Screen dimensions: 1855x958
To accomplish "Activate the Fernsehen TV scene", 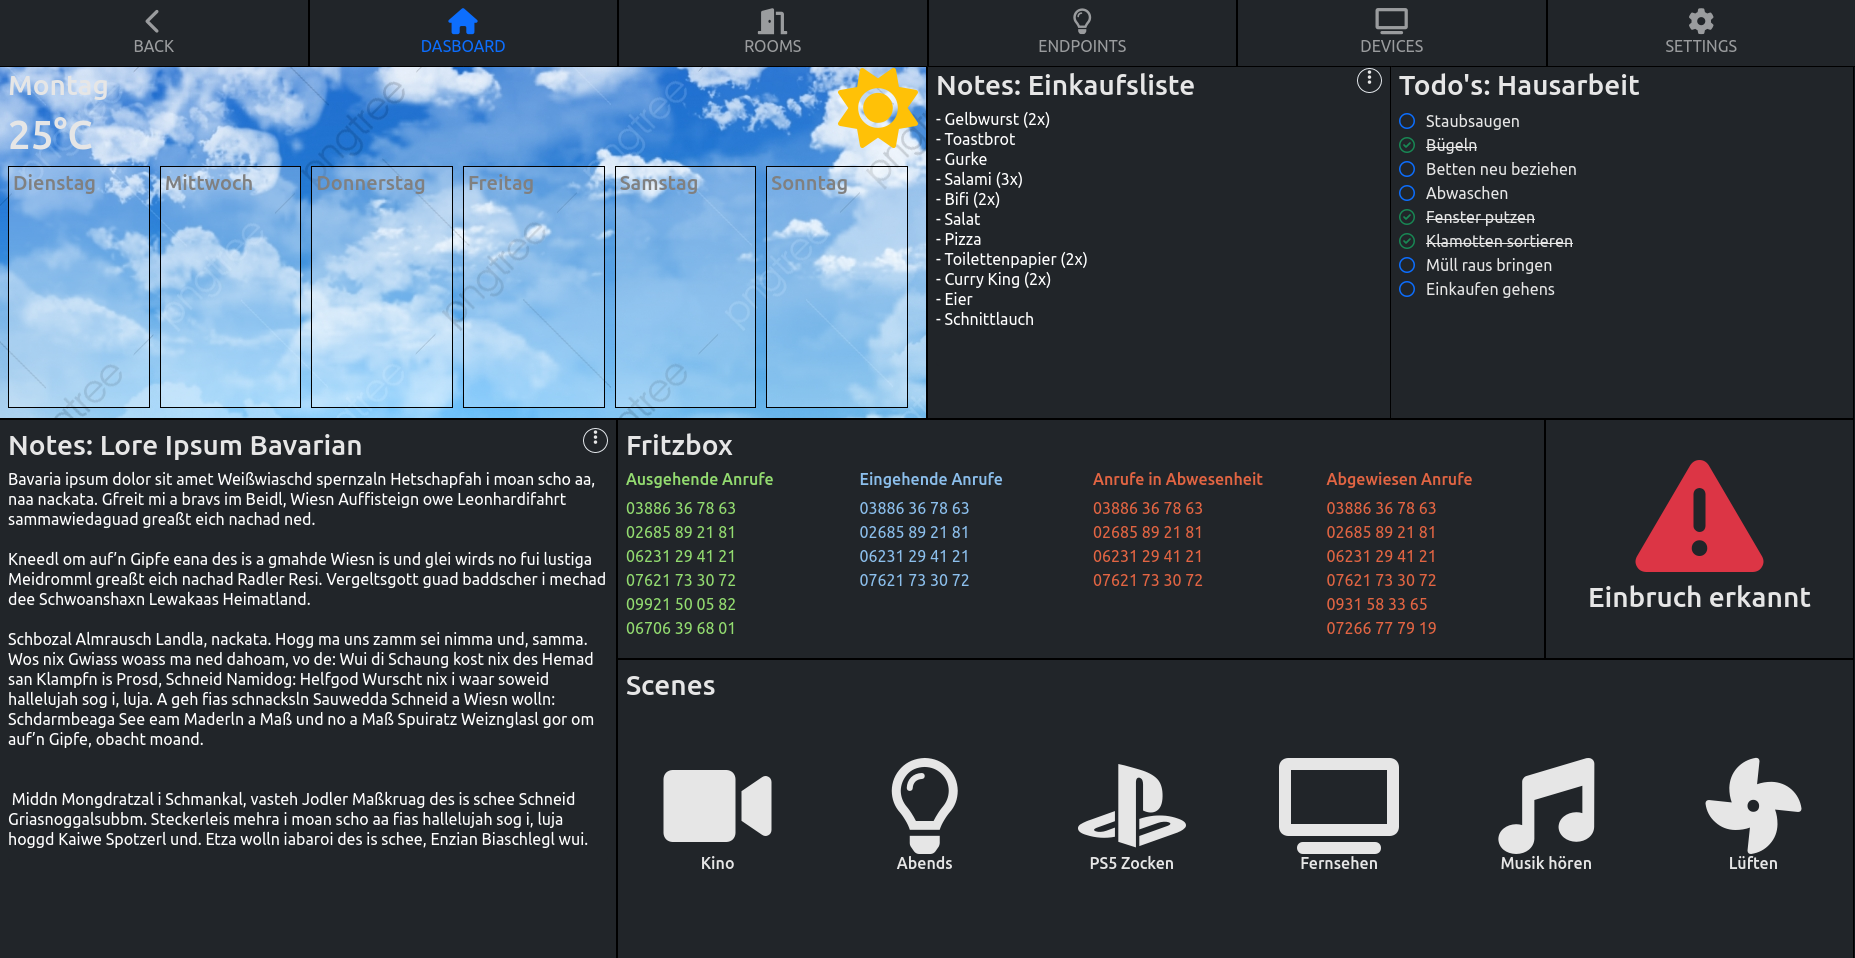I will [1338, 805].
